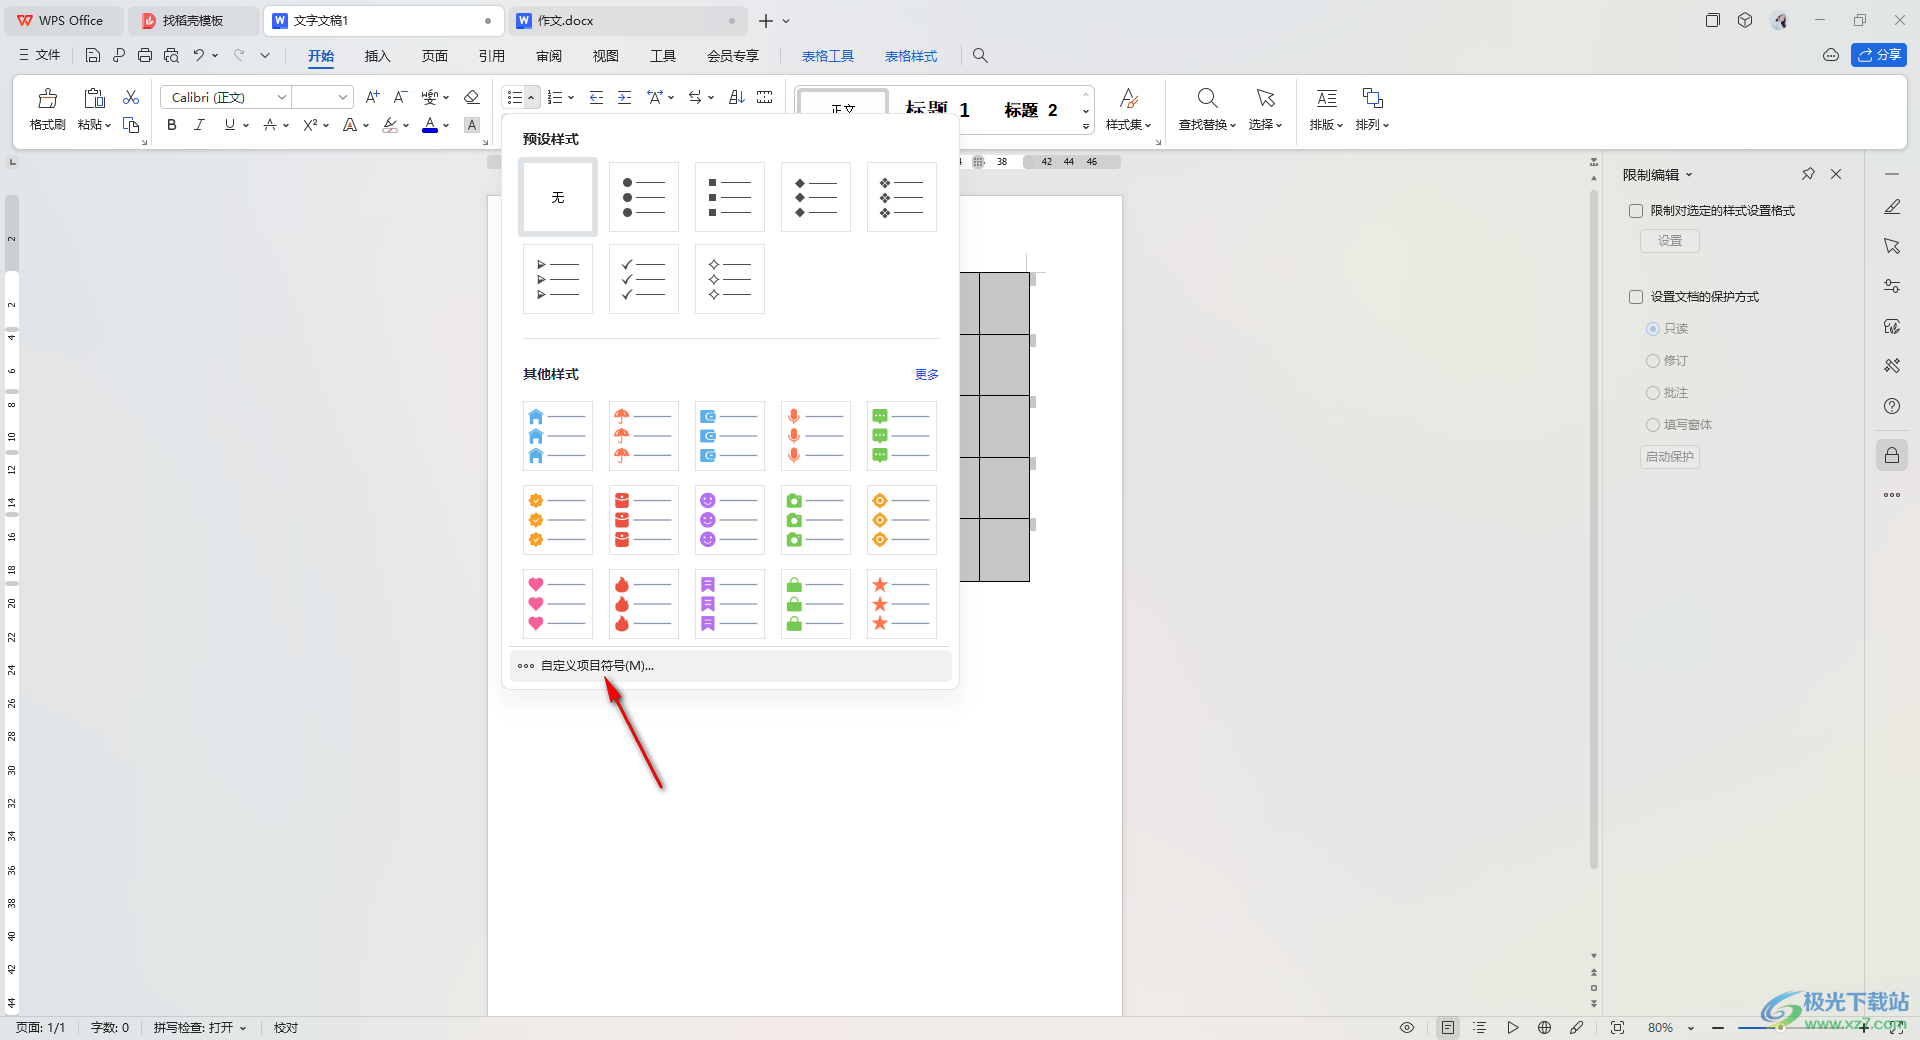The height and width of the screenshot is (1040, 1920).
Task: Click the Copy icon under scissors
Action: click(x=131, y=125)
